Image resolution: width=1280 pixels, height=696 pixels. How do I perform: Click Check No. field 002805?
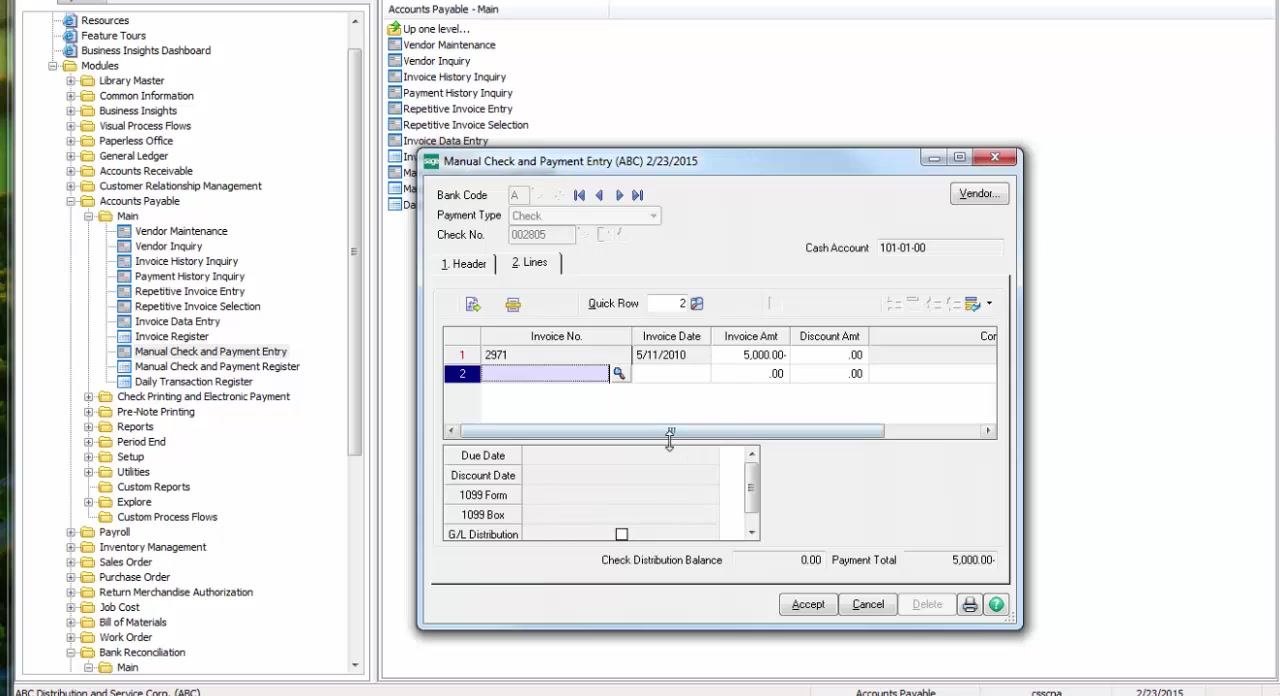(542, 235)
